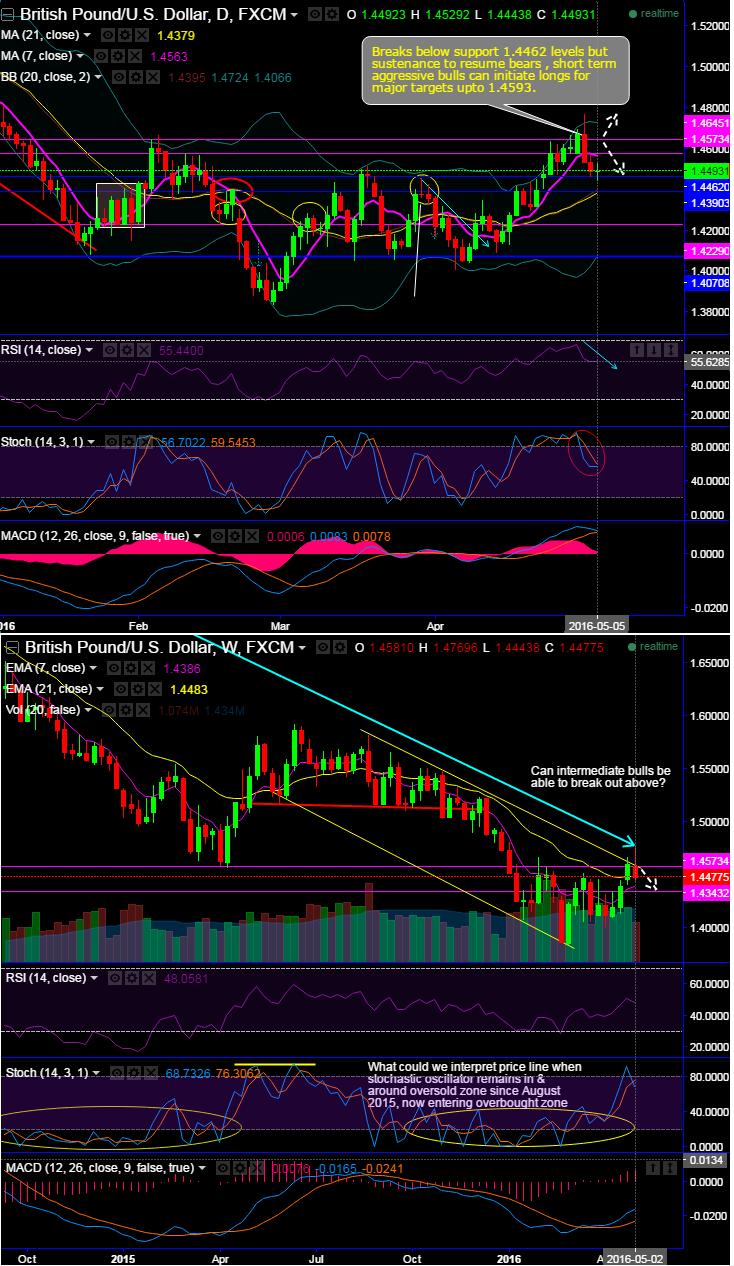Expand weekly MACD (12, 26, close, 9) dropdown arrow
This screenshot has height=1266, width=734.
pyautogui.click(x=202, y=1168)
